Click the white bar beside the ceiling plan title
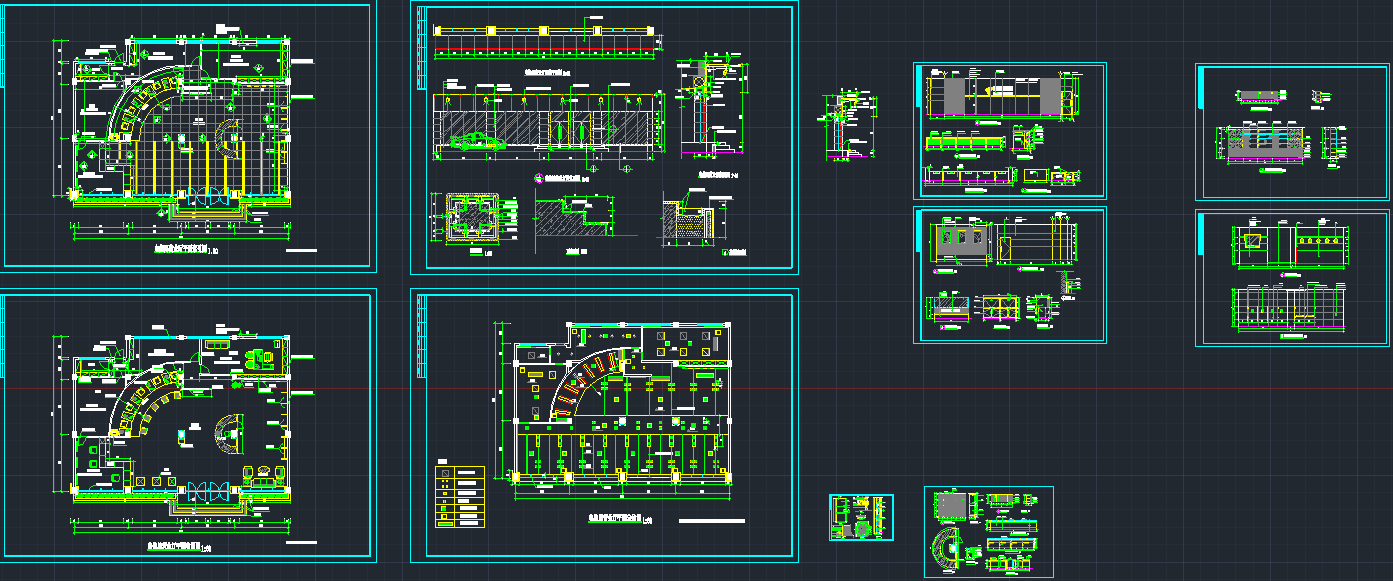This screenshot has height=581, width=1393. point(712,522)
